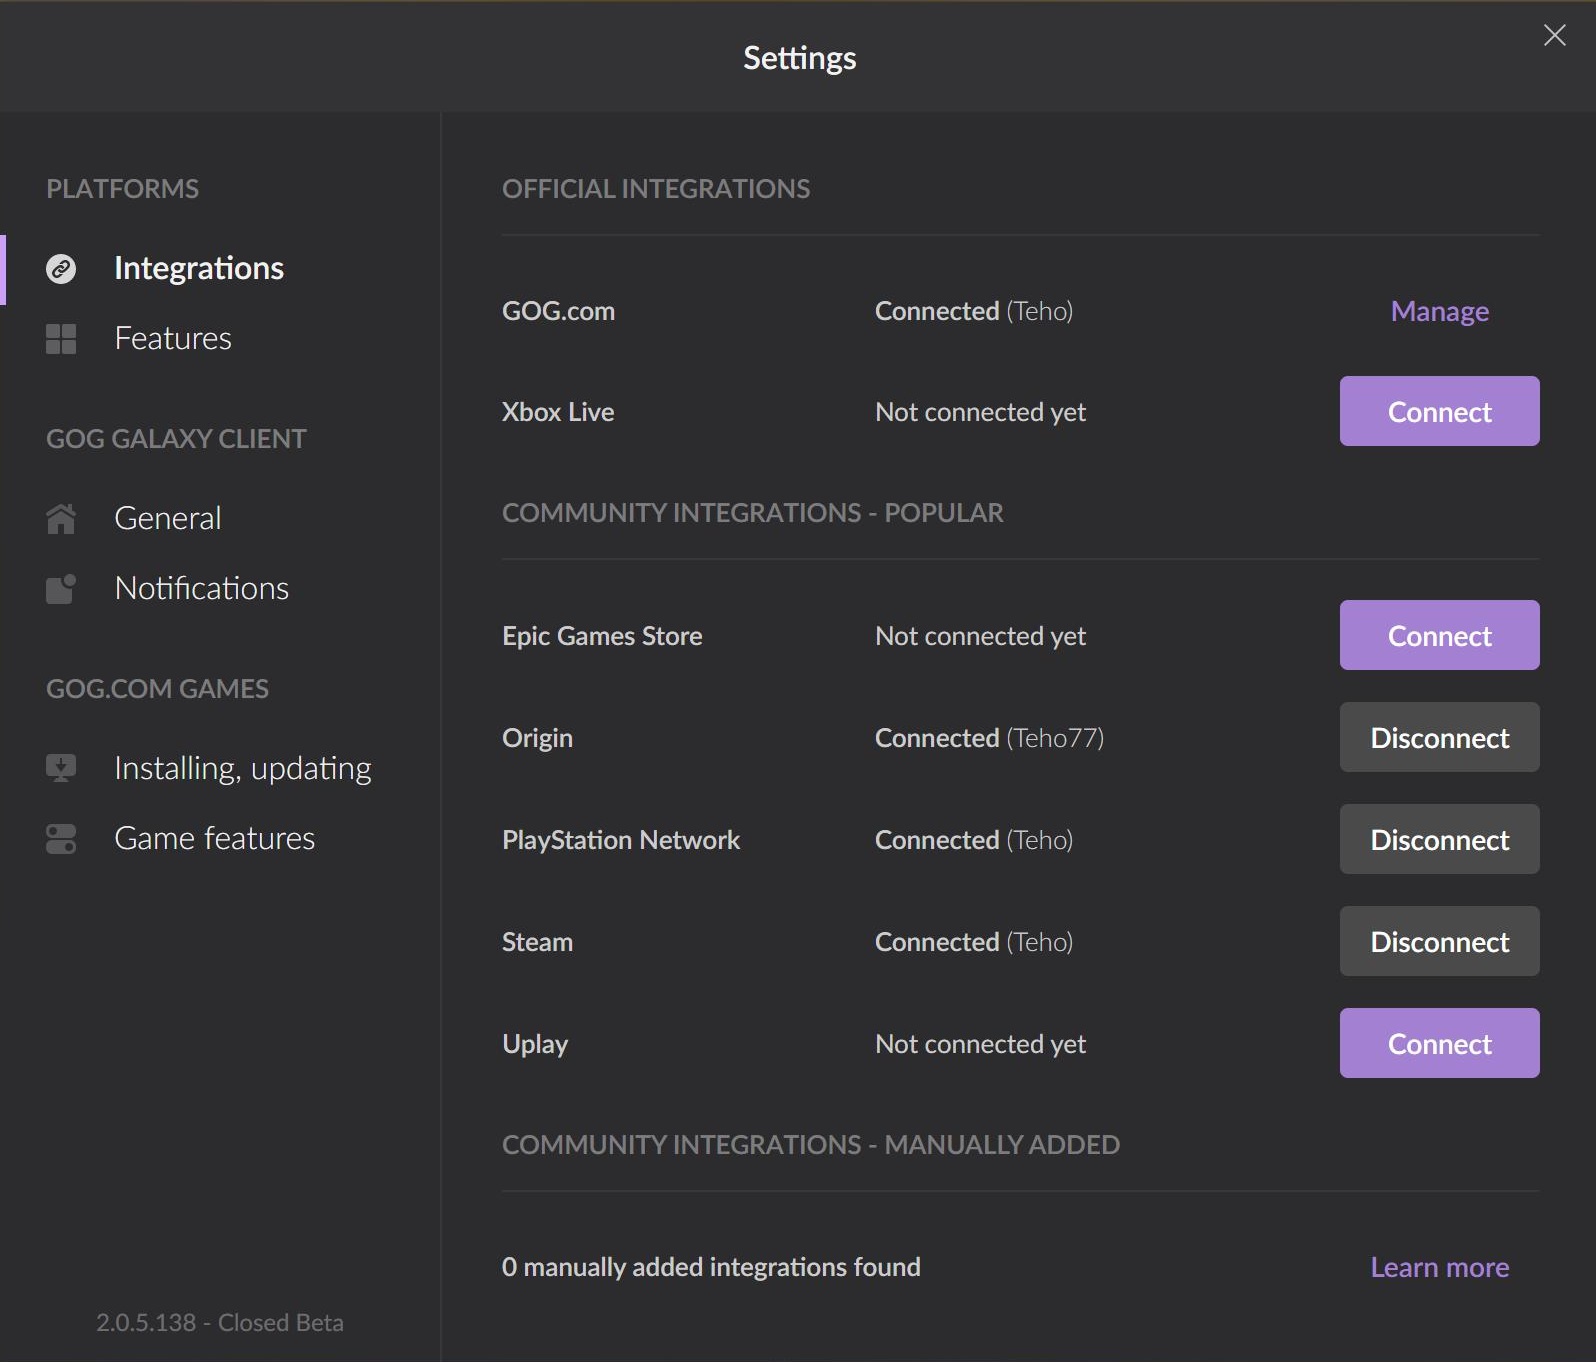Click the Game features toggle icon

pos(61,839)
